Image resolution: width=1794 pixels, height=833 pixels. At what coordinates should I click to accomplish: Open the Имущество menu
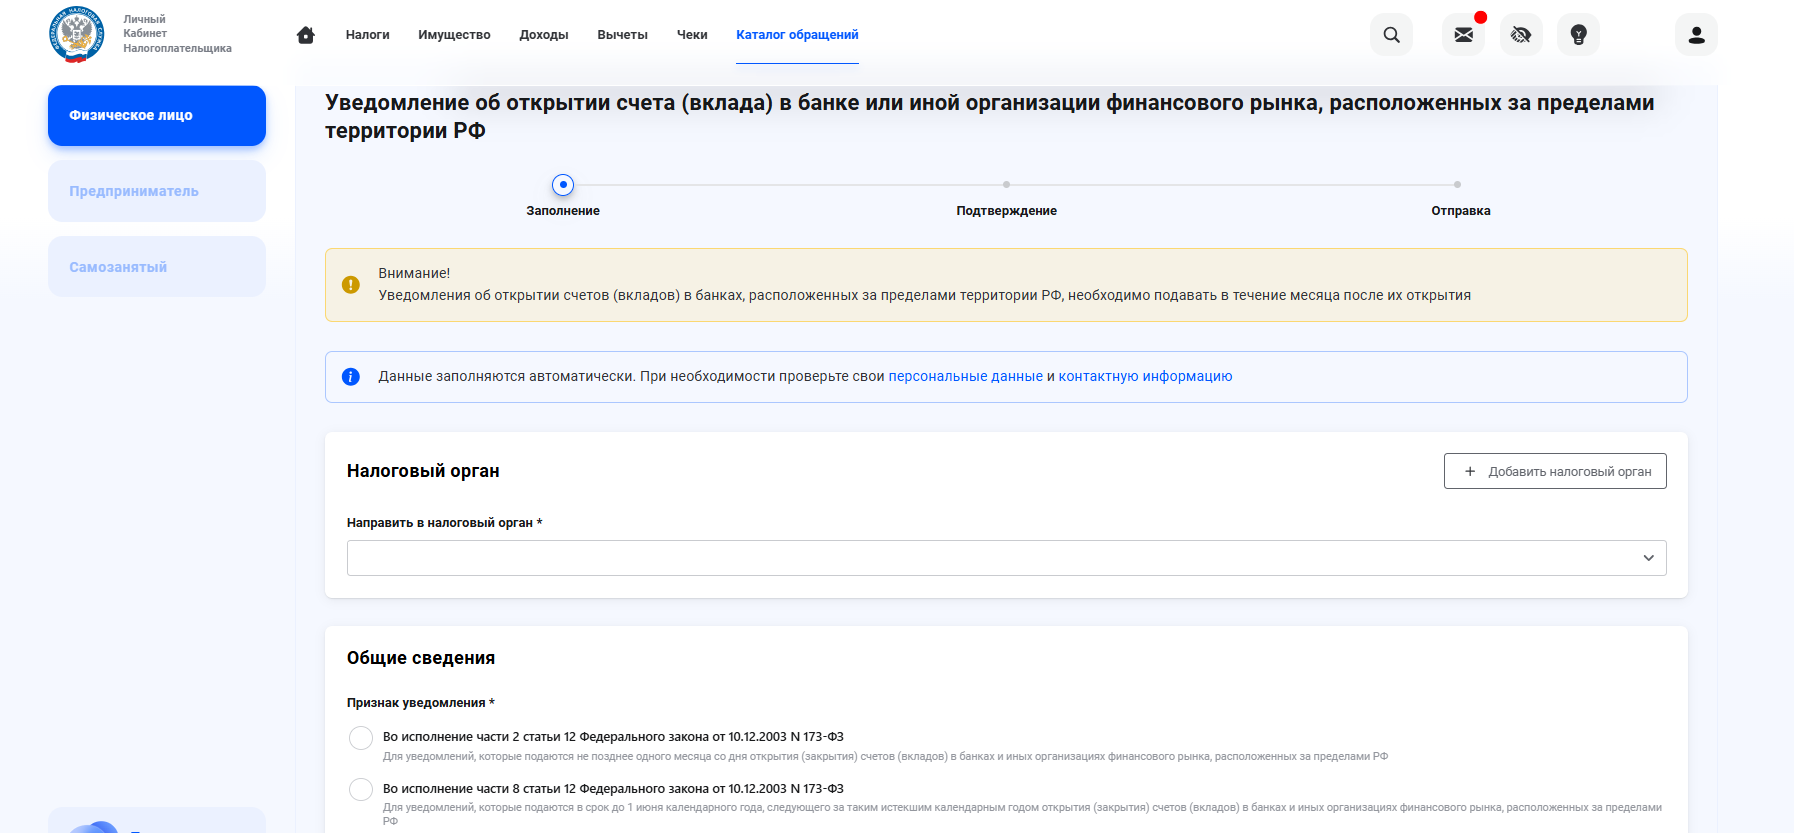point(454,35)
